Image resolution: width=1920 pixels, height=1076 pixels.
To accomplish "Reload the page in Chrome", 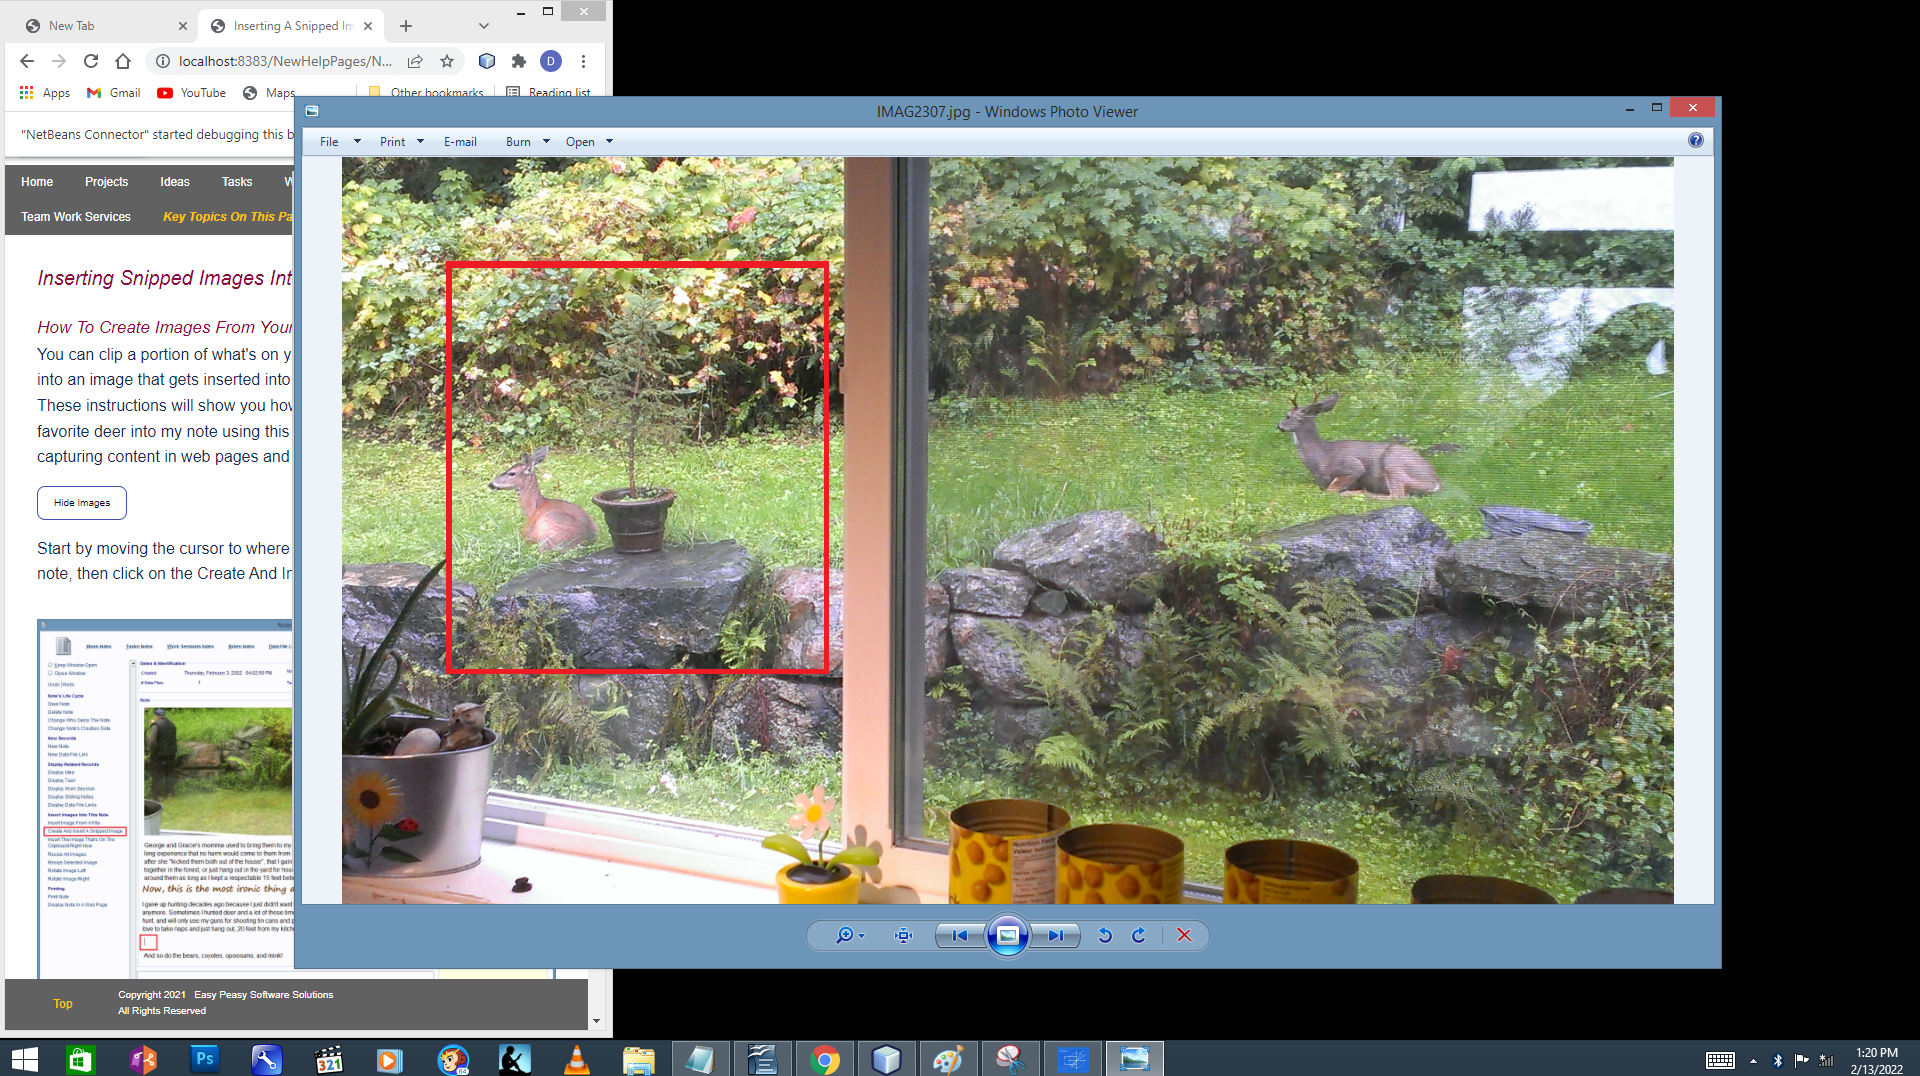I will [x=91, y=61].
